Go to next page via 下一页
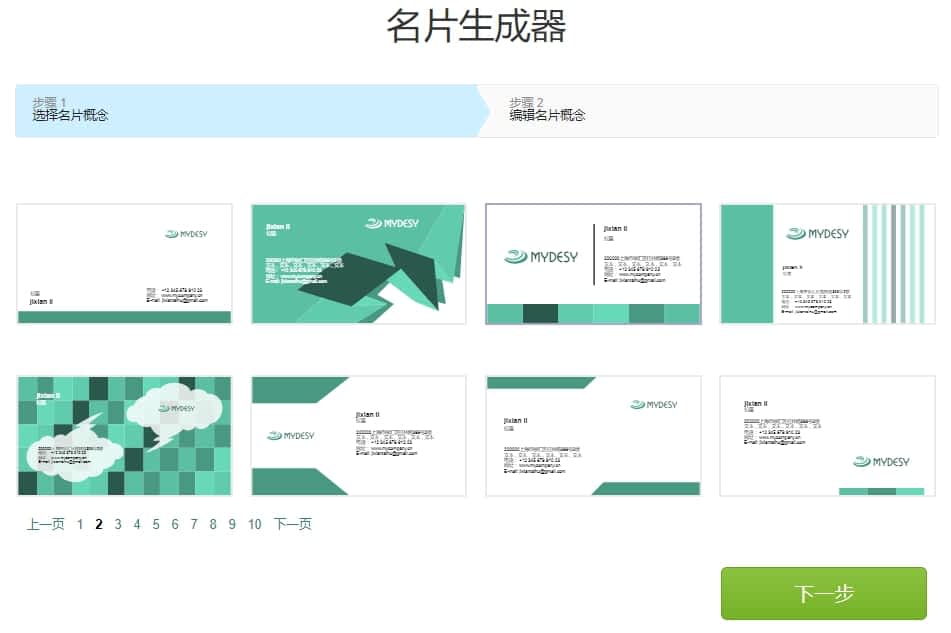The height and width of the screenshot is (633, 951). point(293,524)
